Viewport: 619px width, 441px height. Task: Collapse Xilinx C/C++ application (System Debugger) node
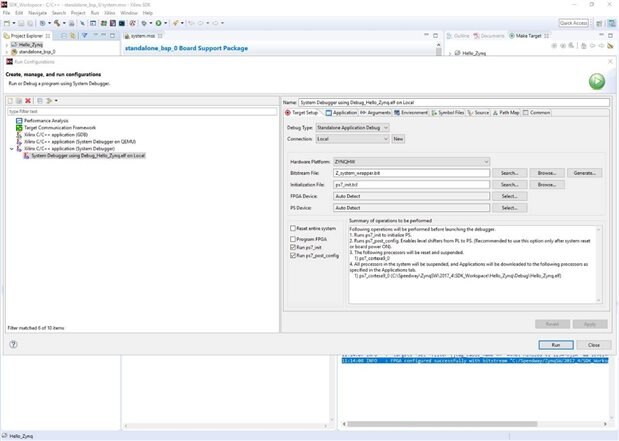point(12,149)
